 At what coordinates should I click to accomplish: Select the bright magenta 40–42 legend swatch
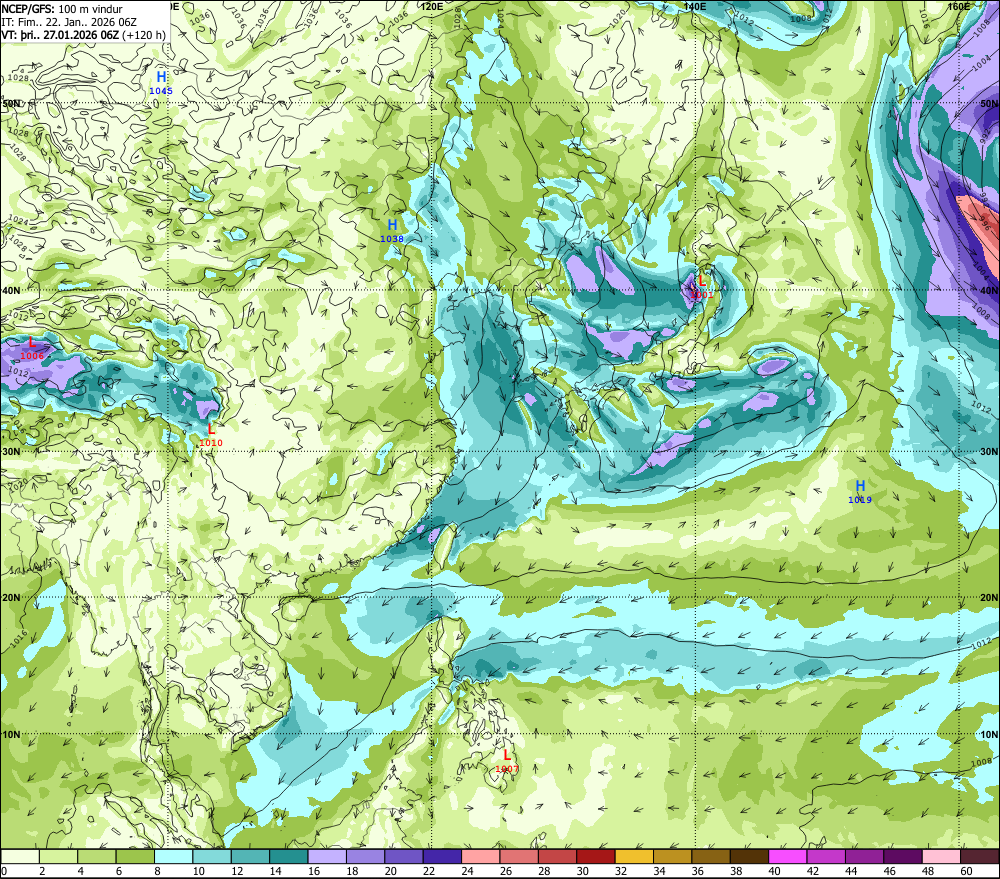coord(788,856)
